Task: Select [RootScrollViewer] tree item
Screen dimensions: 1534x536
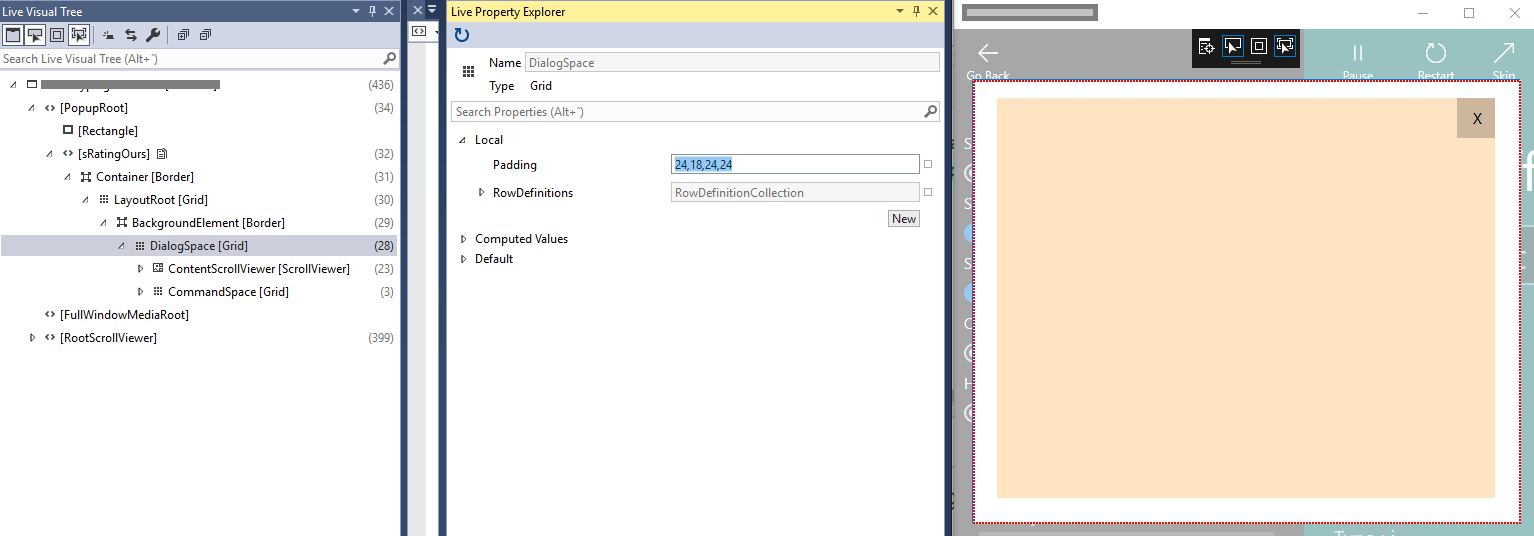Action: [108, 338]
